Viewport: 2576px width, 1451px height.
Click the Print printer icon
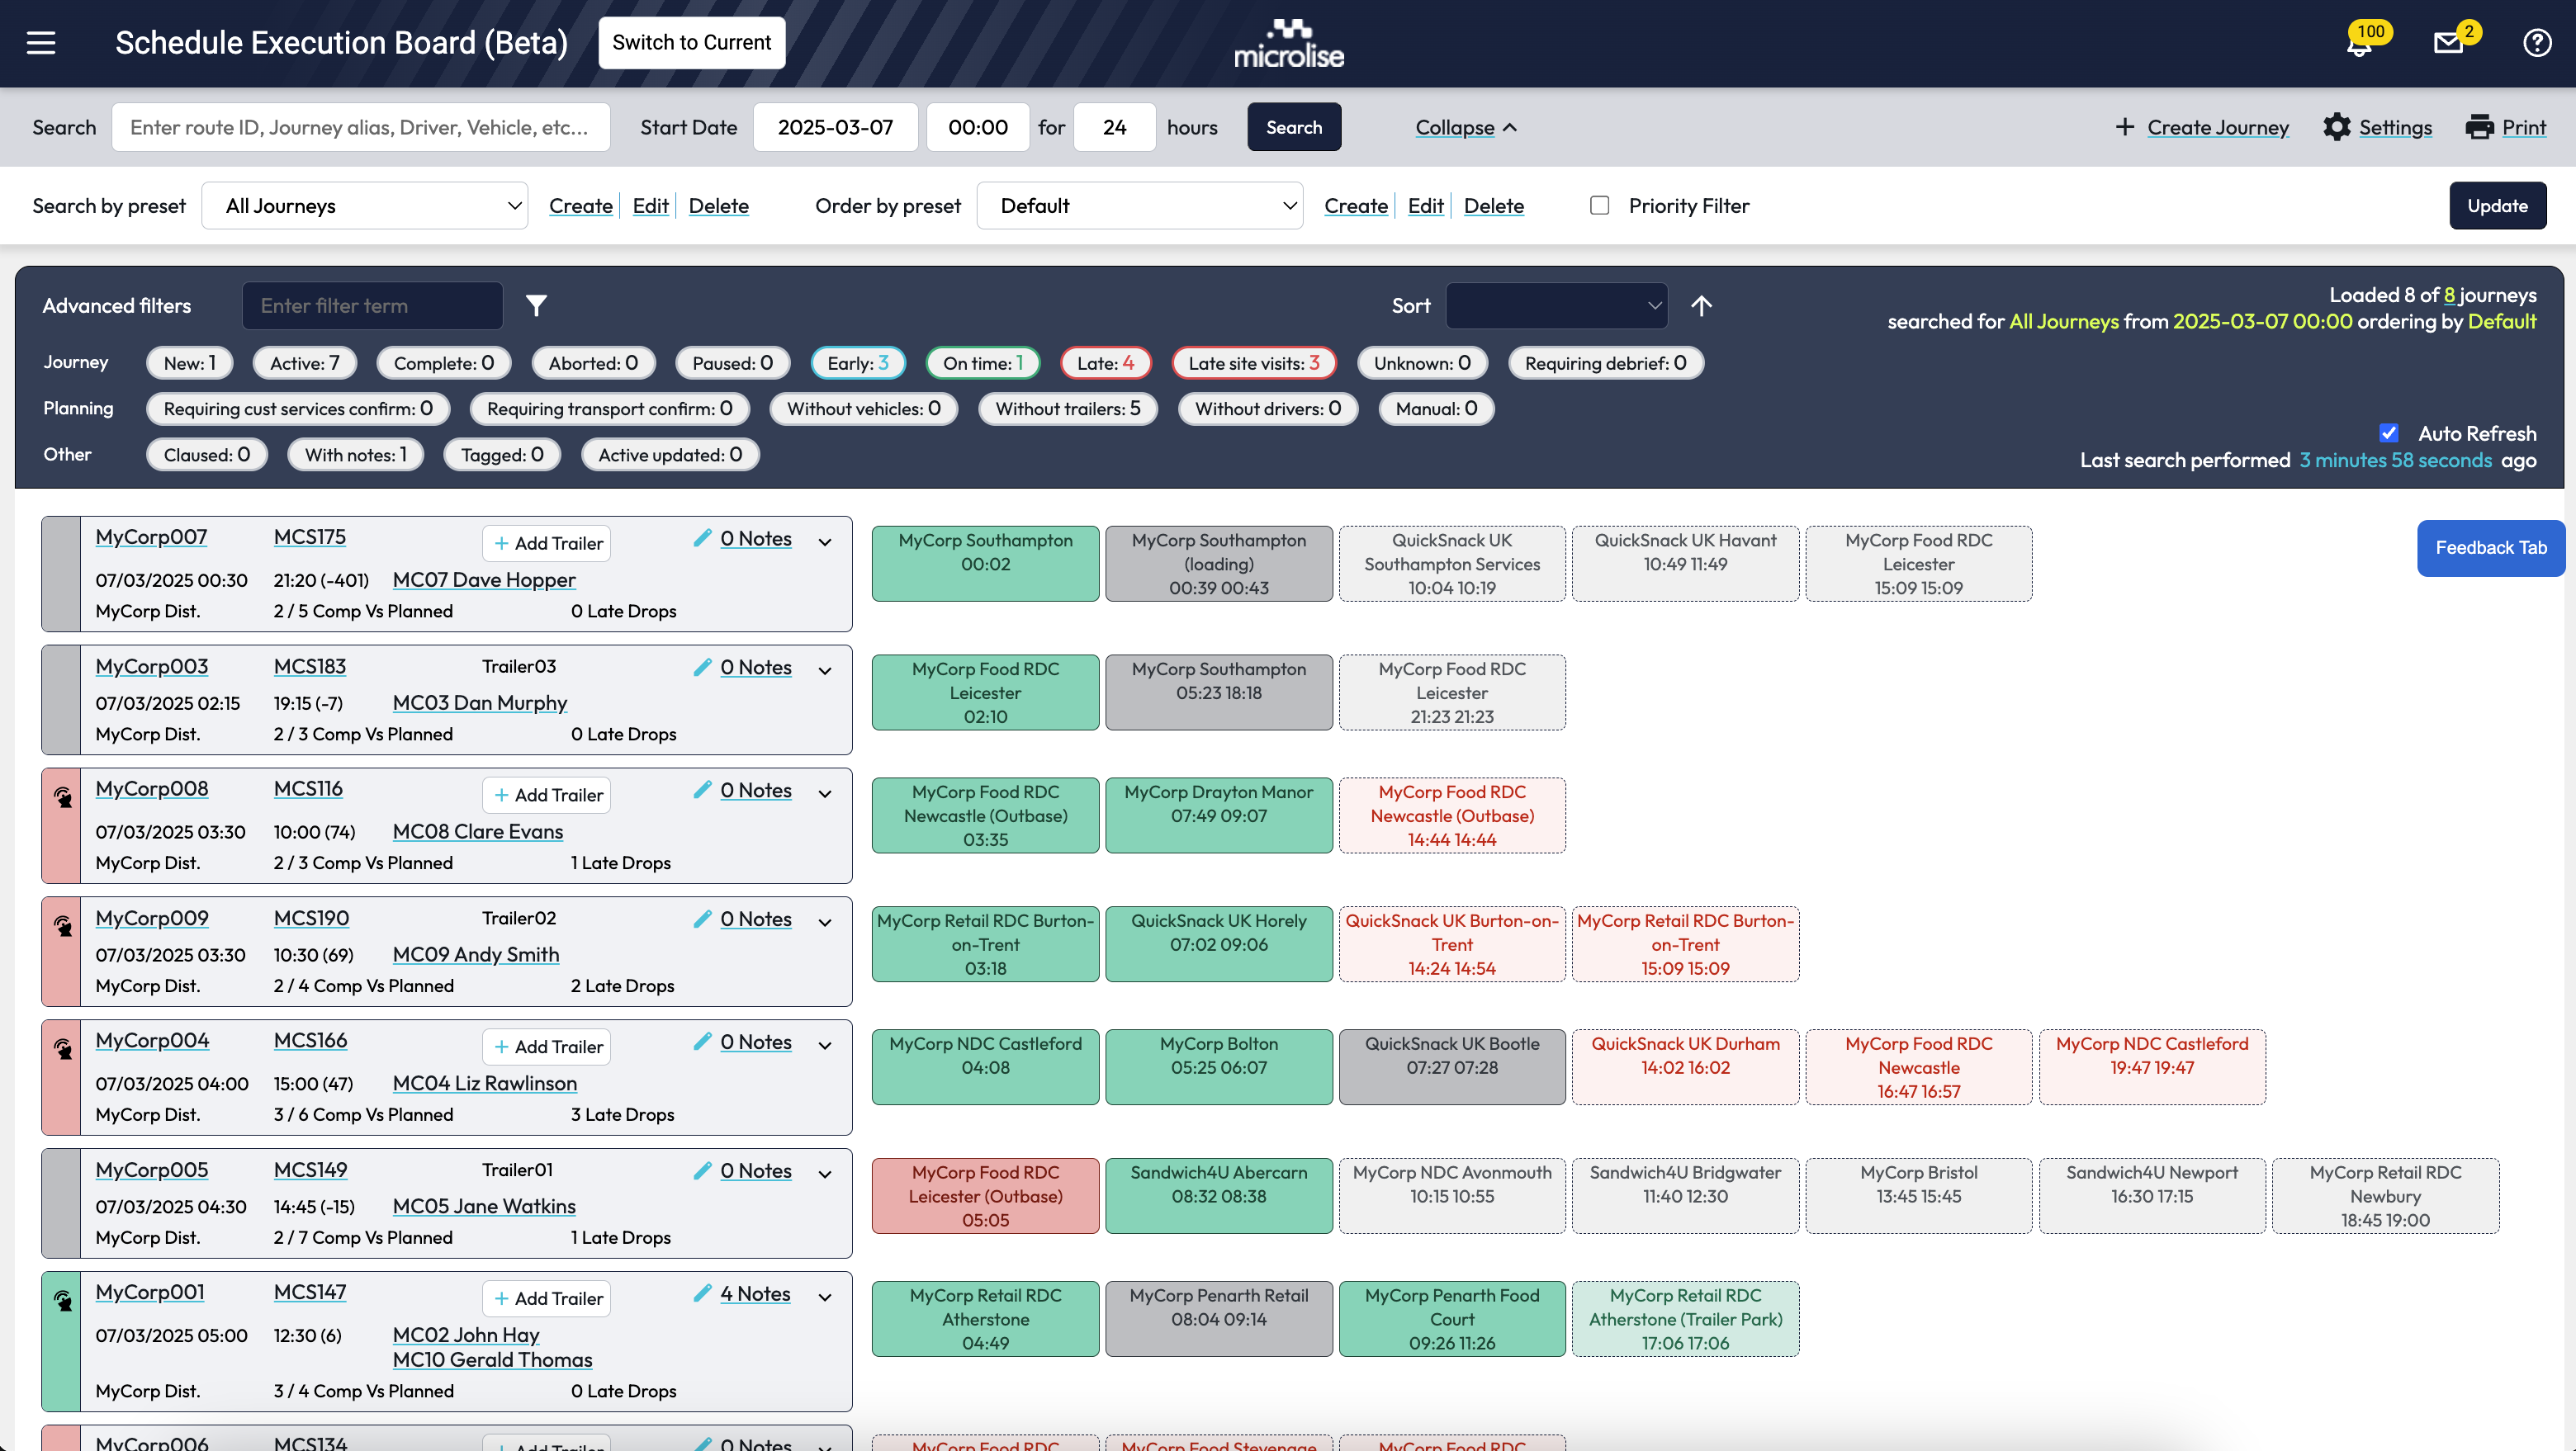pos(2480,127)
